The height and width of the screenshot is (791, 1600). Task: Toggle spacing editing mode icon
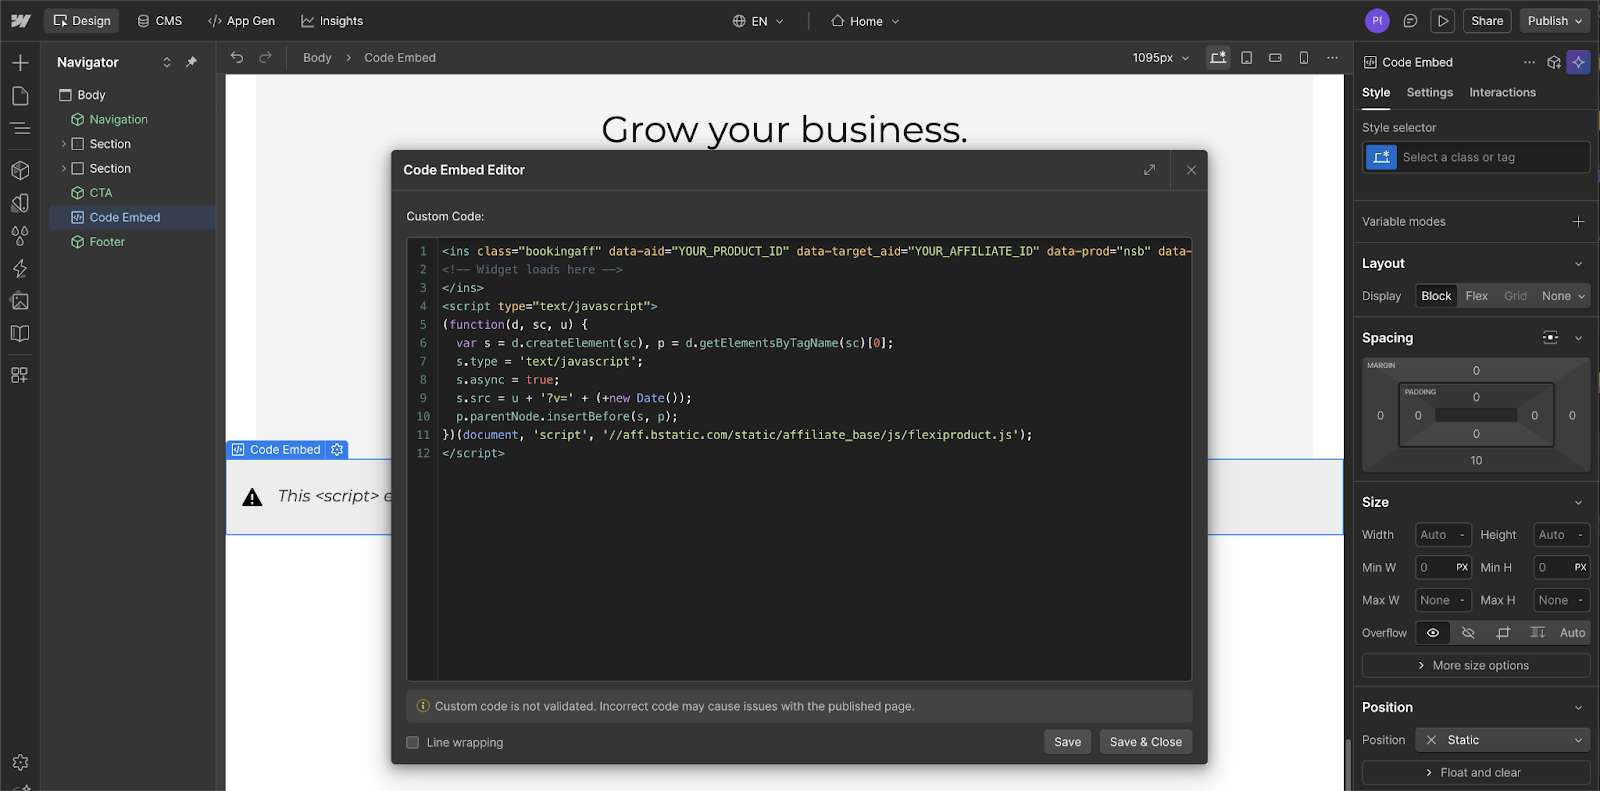(x=1550, y=338)
